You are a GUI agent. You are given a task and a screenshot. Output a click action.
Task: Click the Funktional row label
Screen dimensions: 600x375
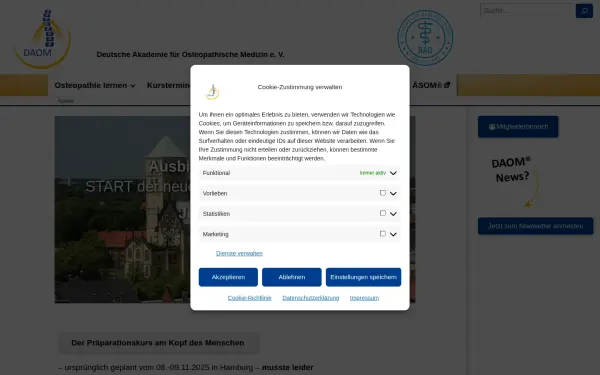pos(216,173)
